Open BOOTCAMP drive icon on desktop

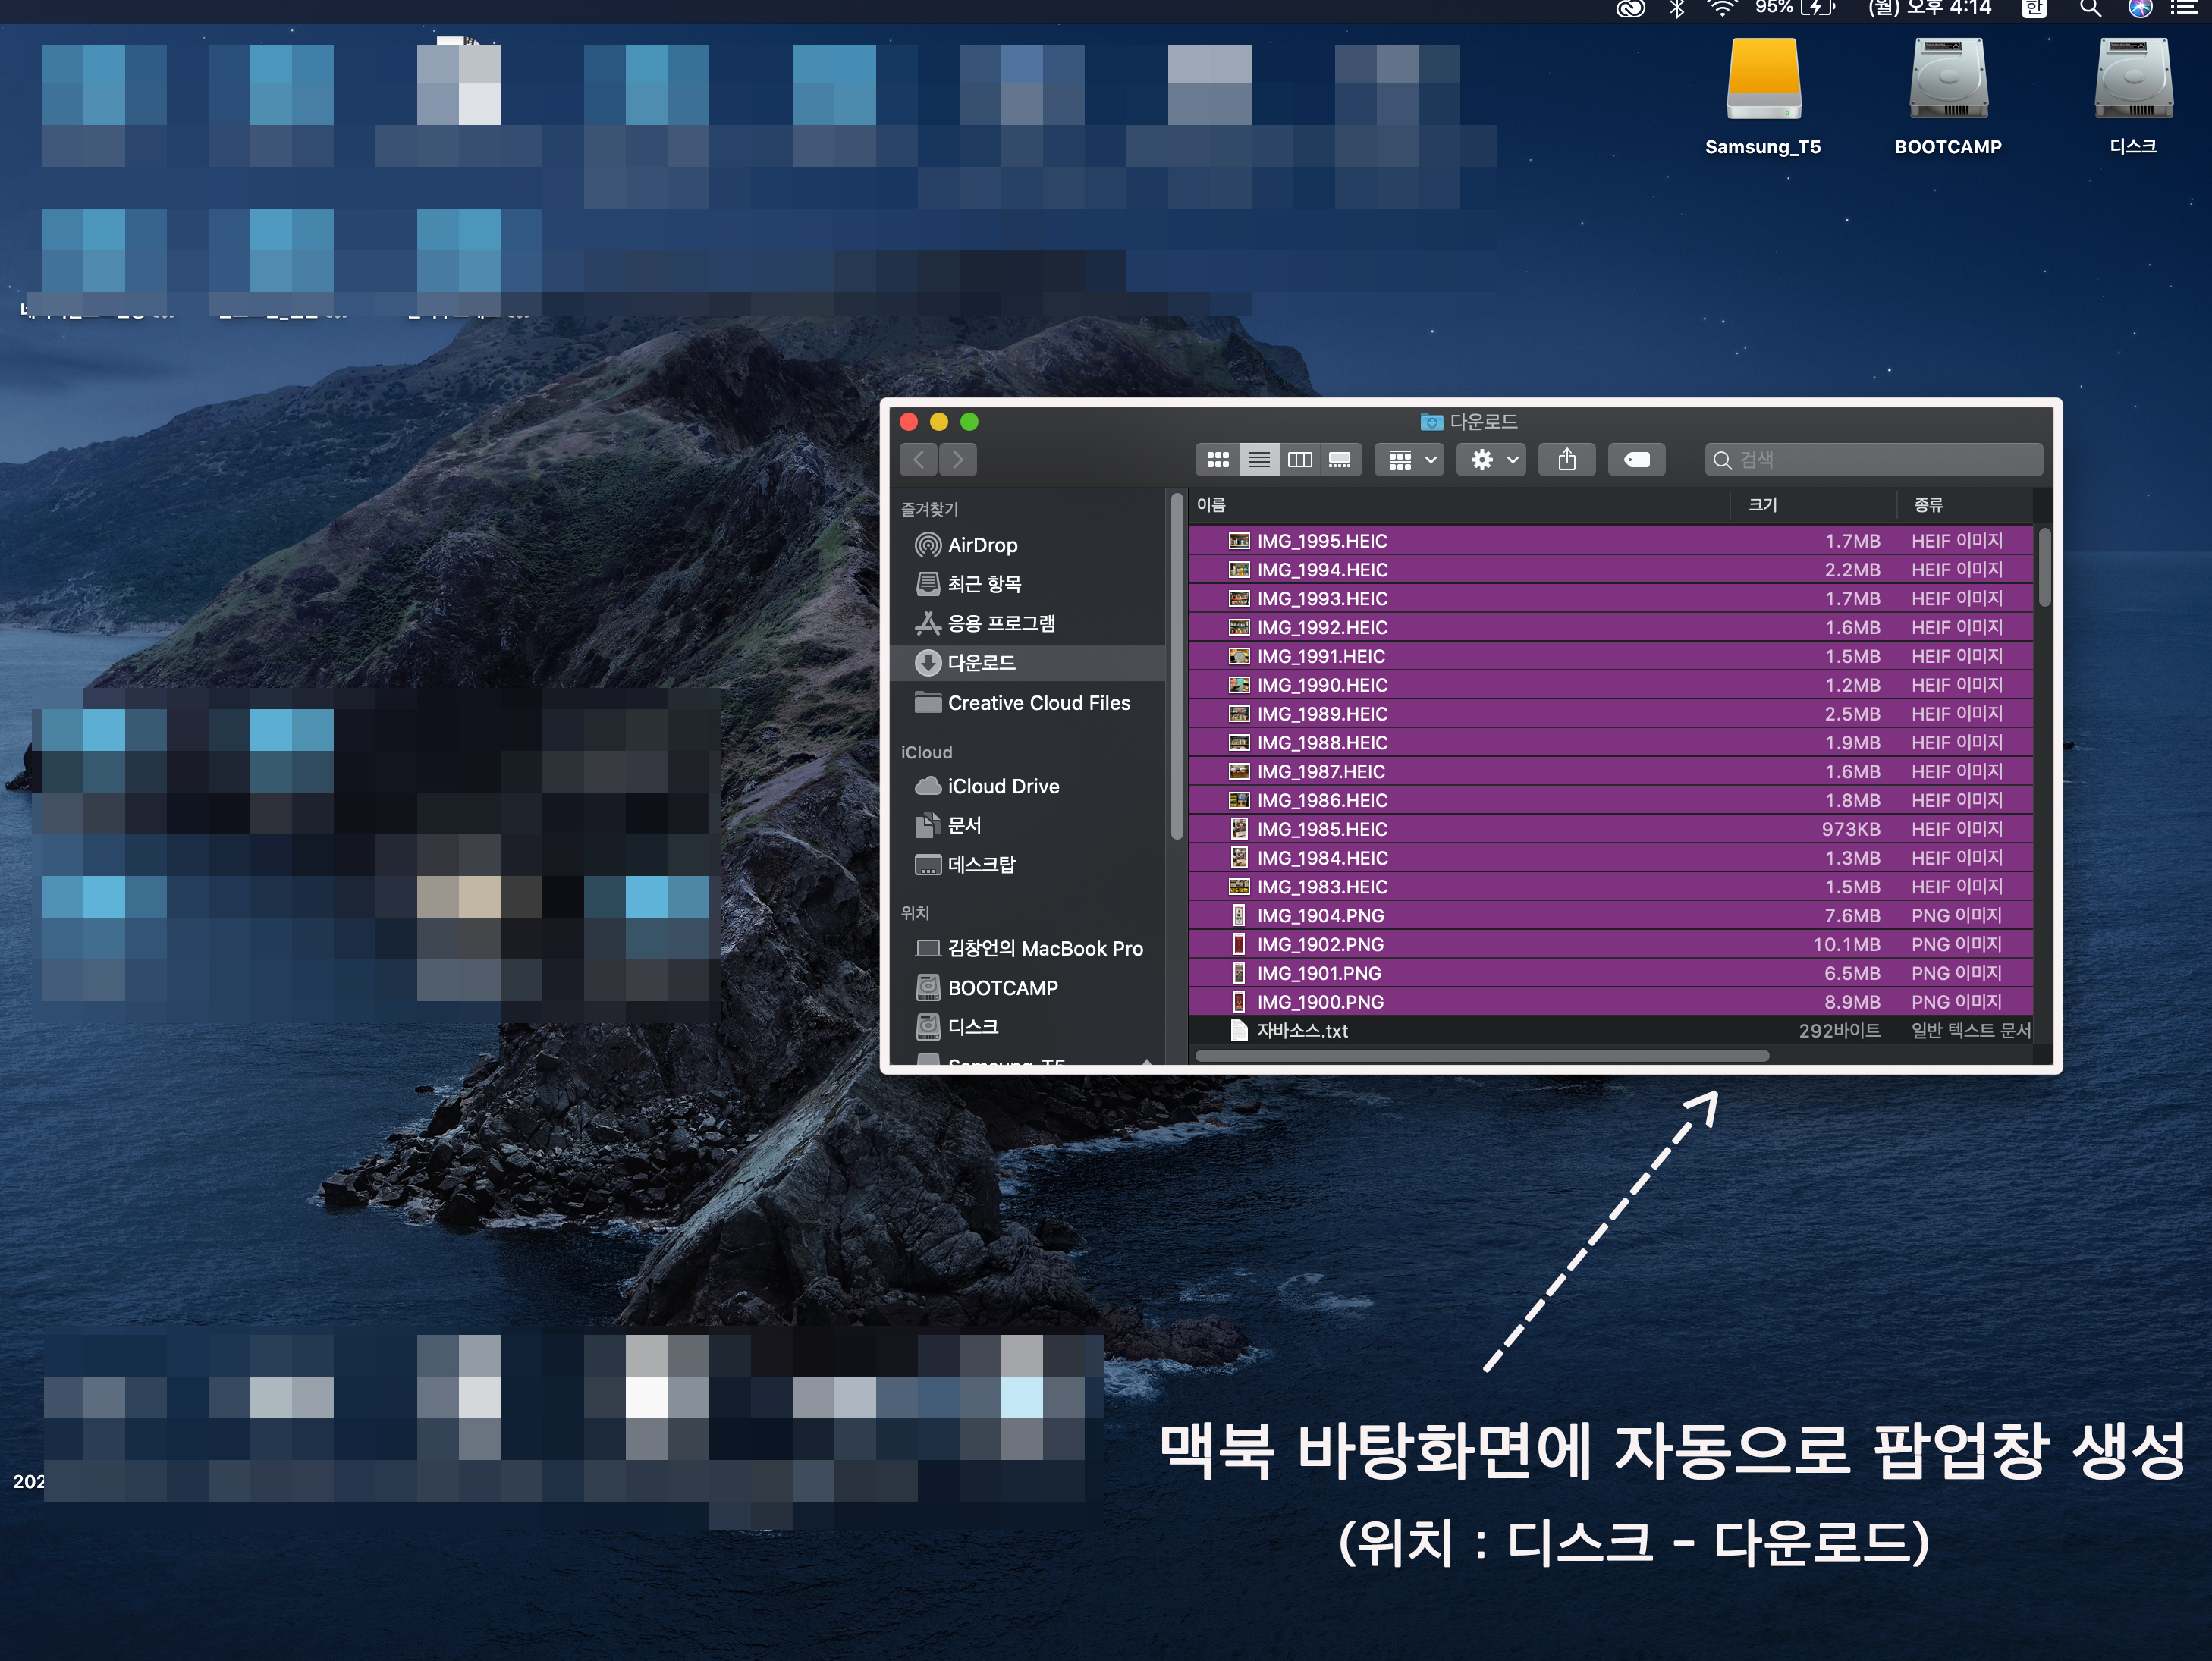(1948, 85)
